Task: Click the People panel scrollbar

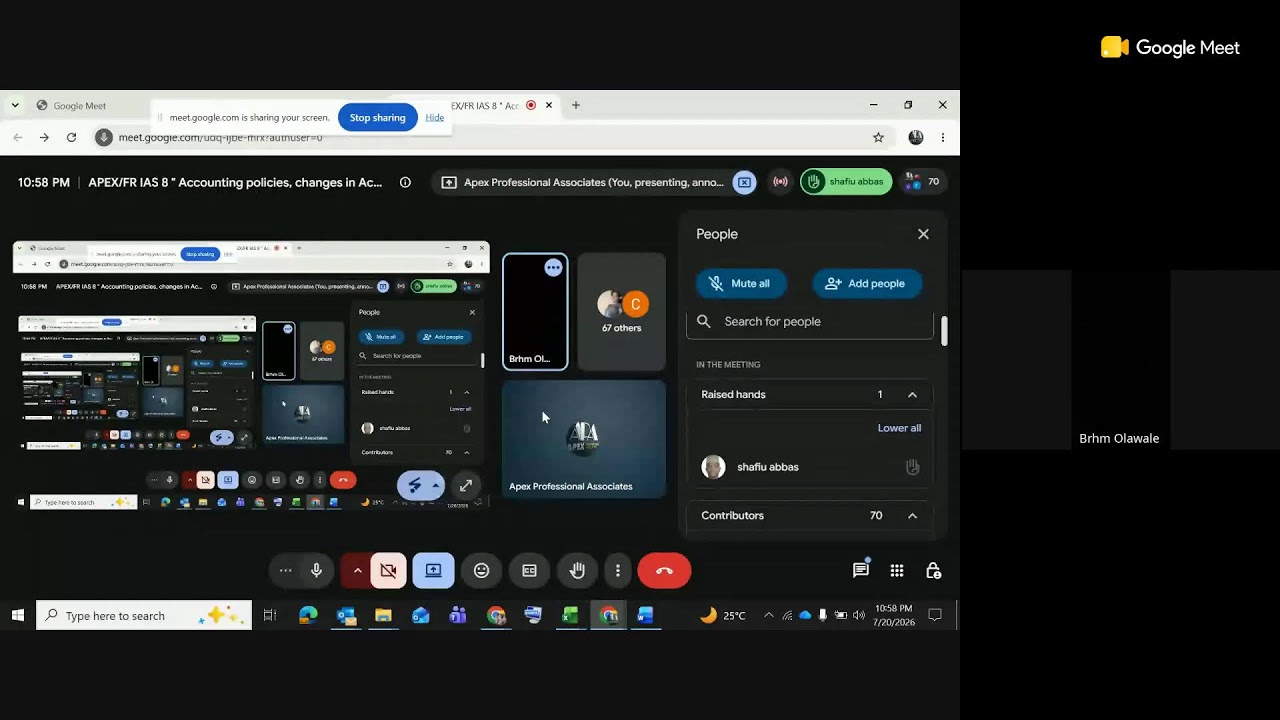Action: (944, 330)
